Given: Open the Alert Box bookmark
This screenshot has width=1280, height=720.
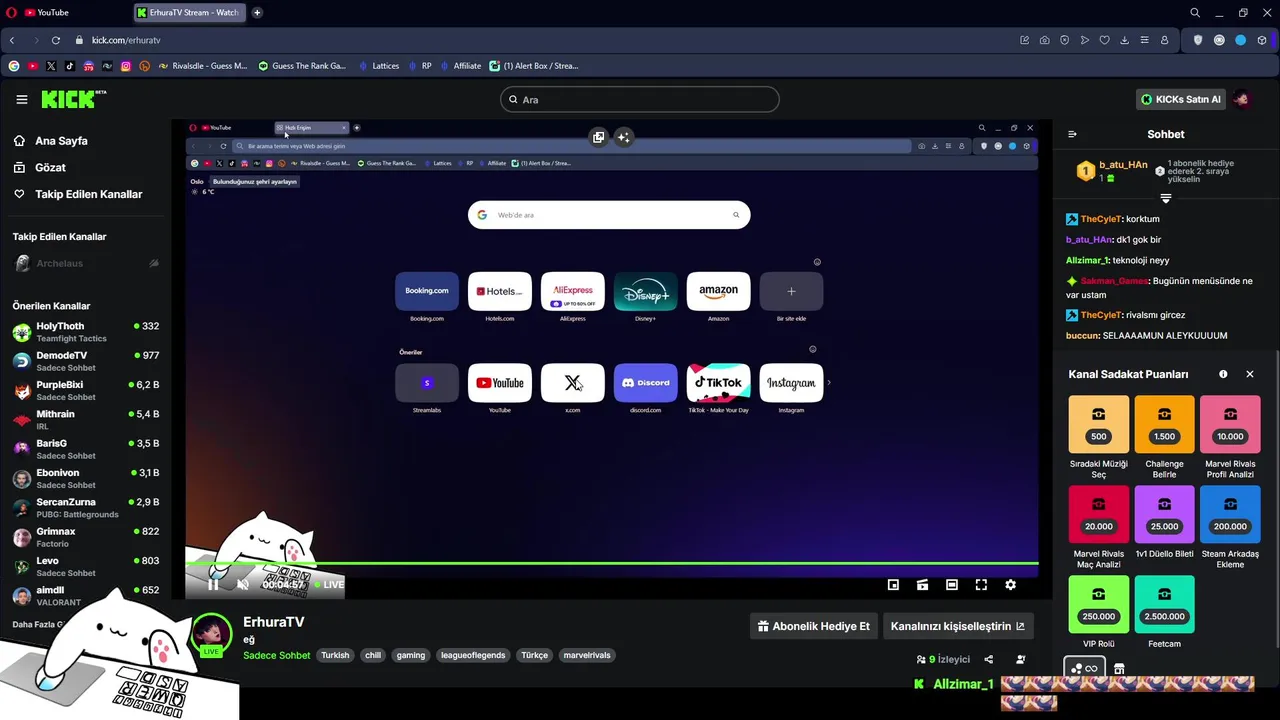Looking at the screenshot, I should tap(534, 66).
